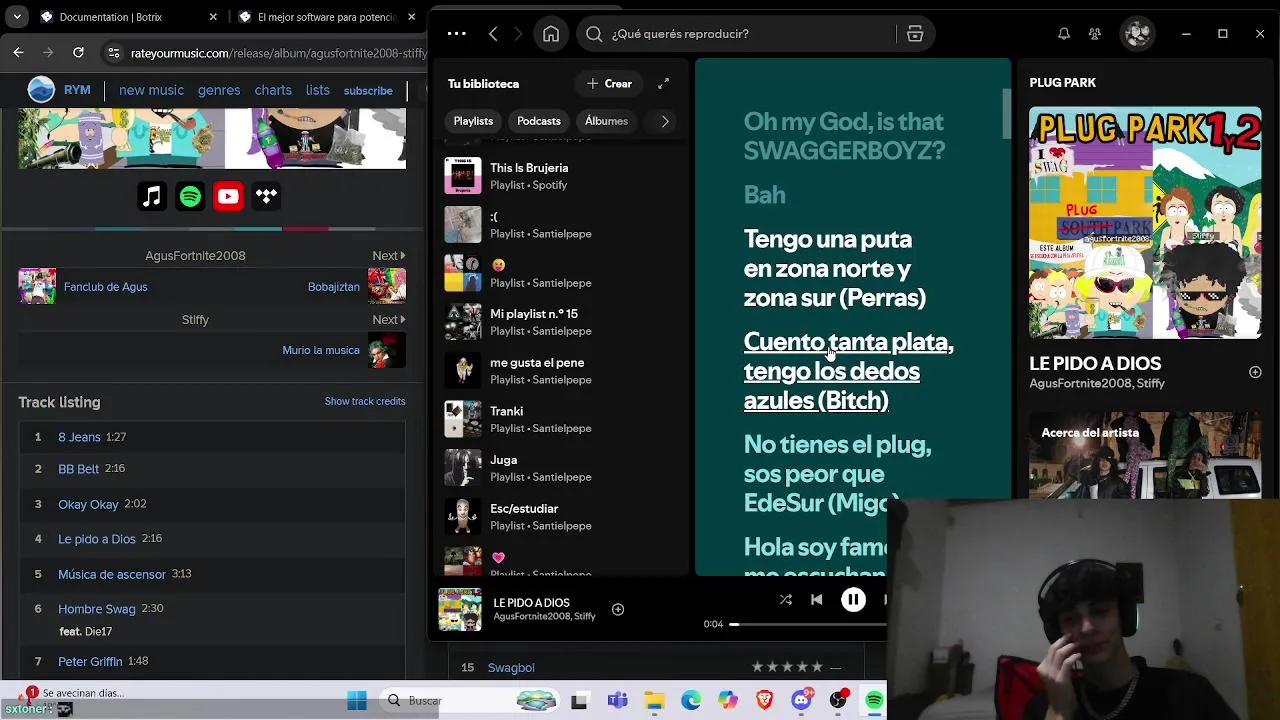
Task: Open RYM genres menu
Action: [219, 90]
